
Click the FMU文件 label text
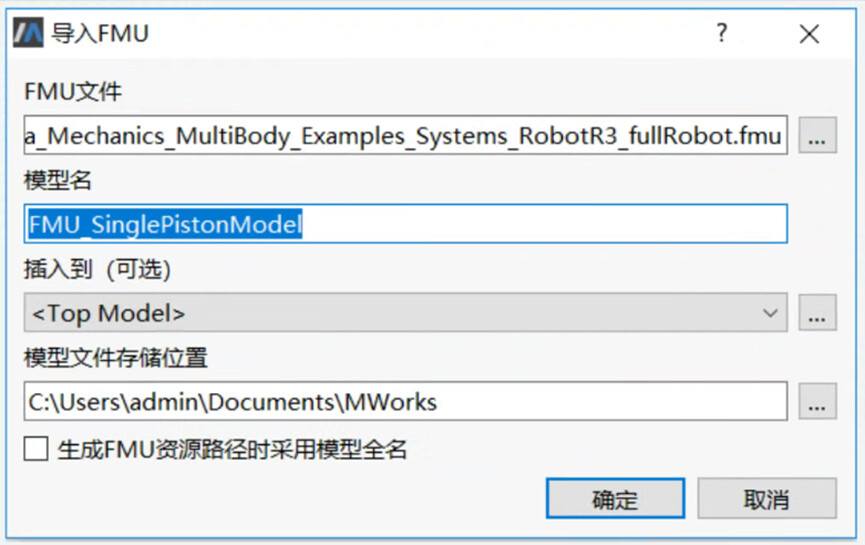click(x=73, y=92)
